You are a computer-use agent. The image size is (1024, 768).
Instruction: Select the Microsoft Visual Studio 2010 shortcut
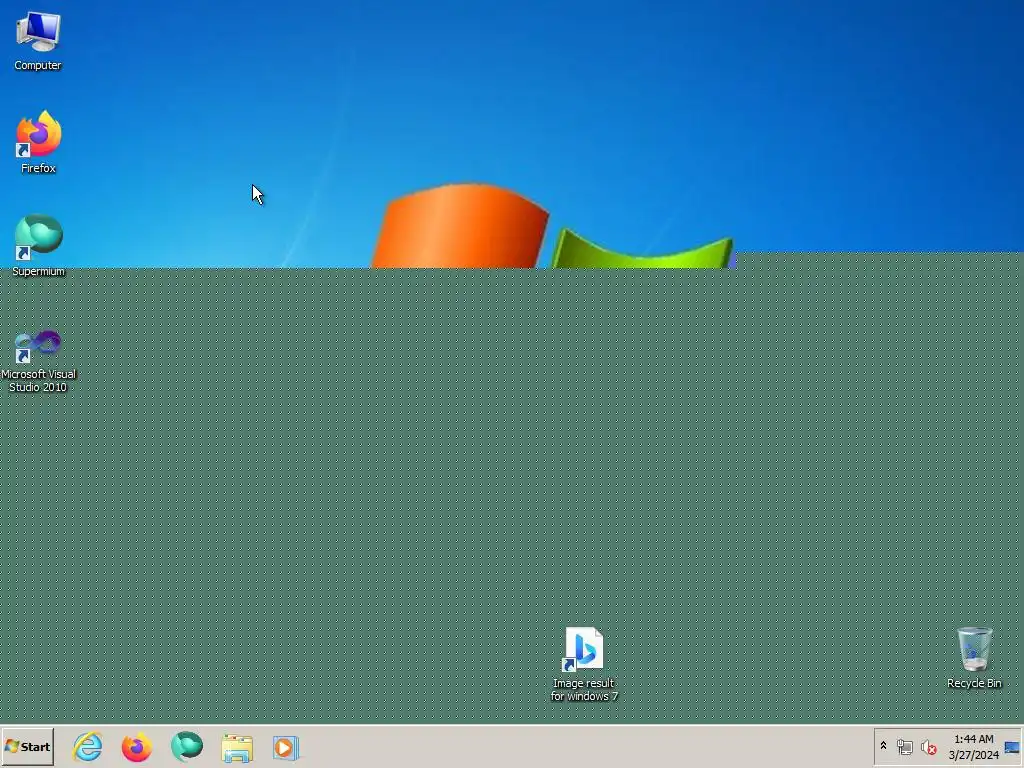pos(38,361)
